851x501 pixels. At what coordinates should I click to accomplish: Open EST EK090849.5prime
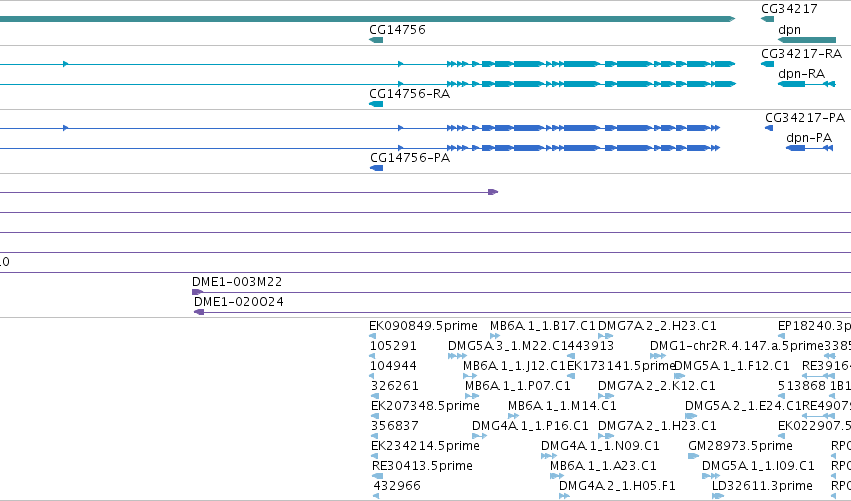[x=423, y=326]
